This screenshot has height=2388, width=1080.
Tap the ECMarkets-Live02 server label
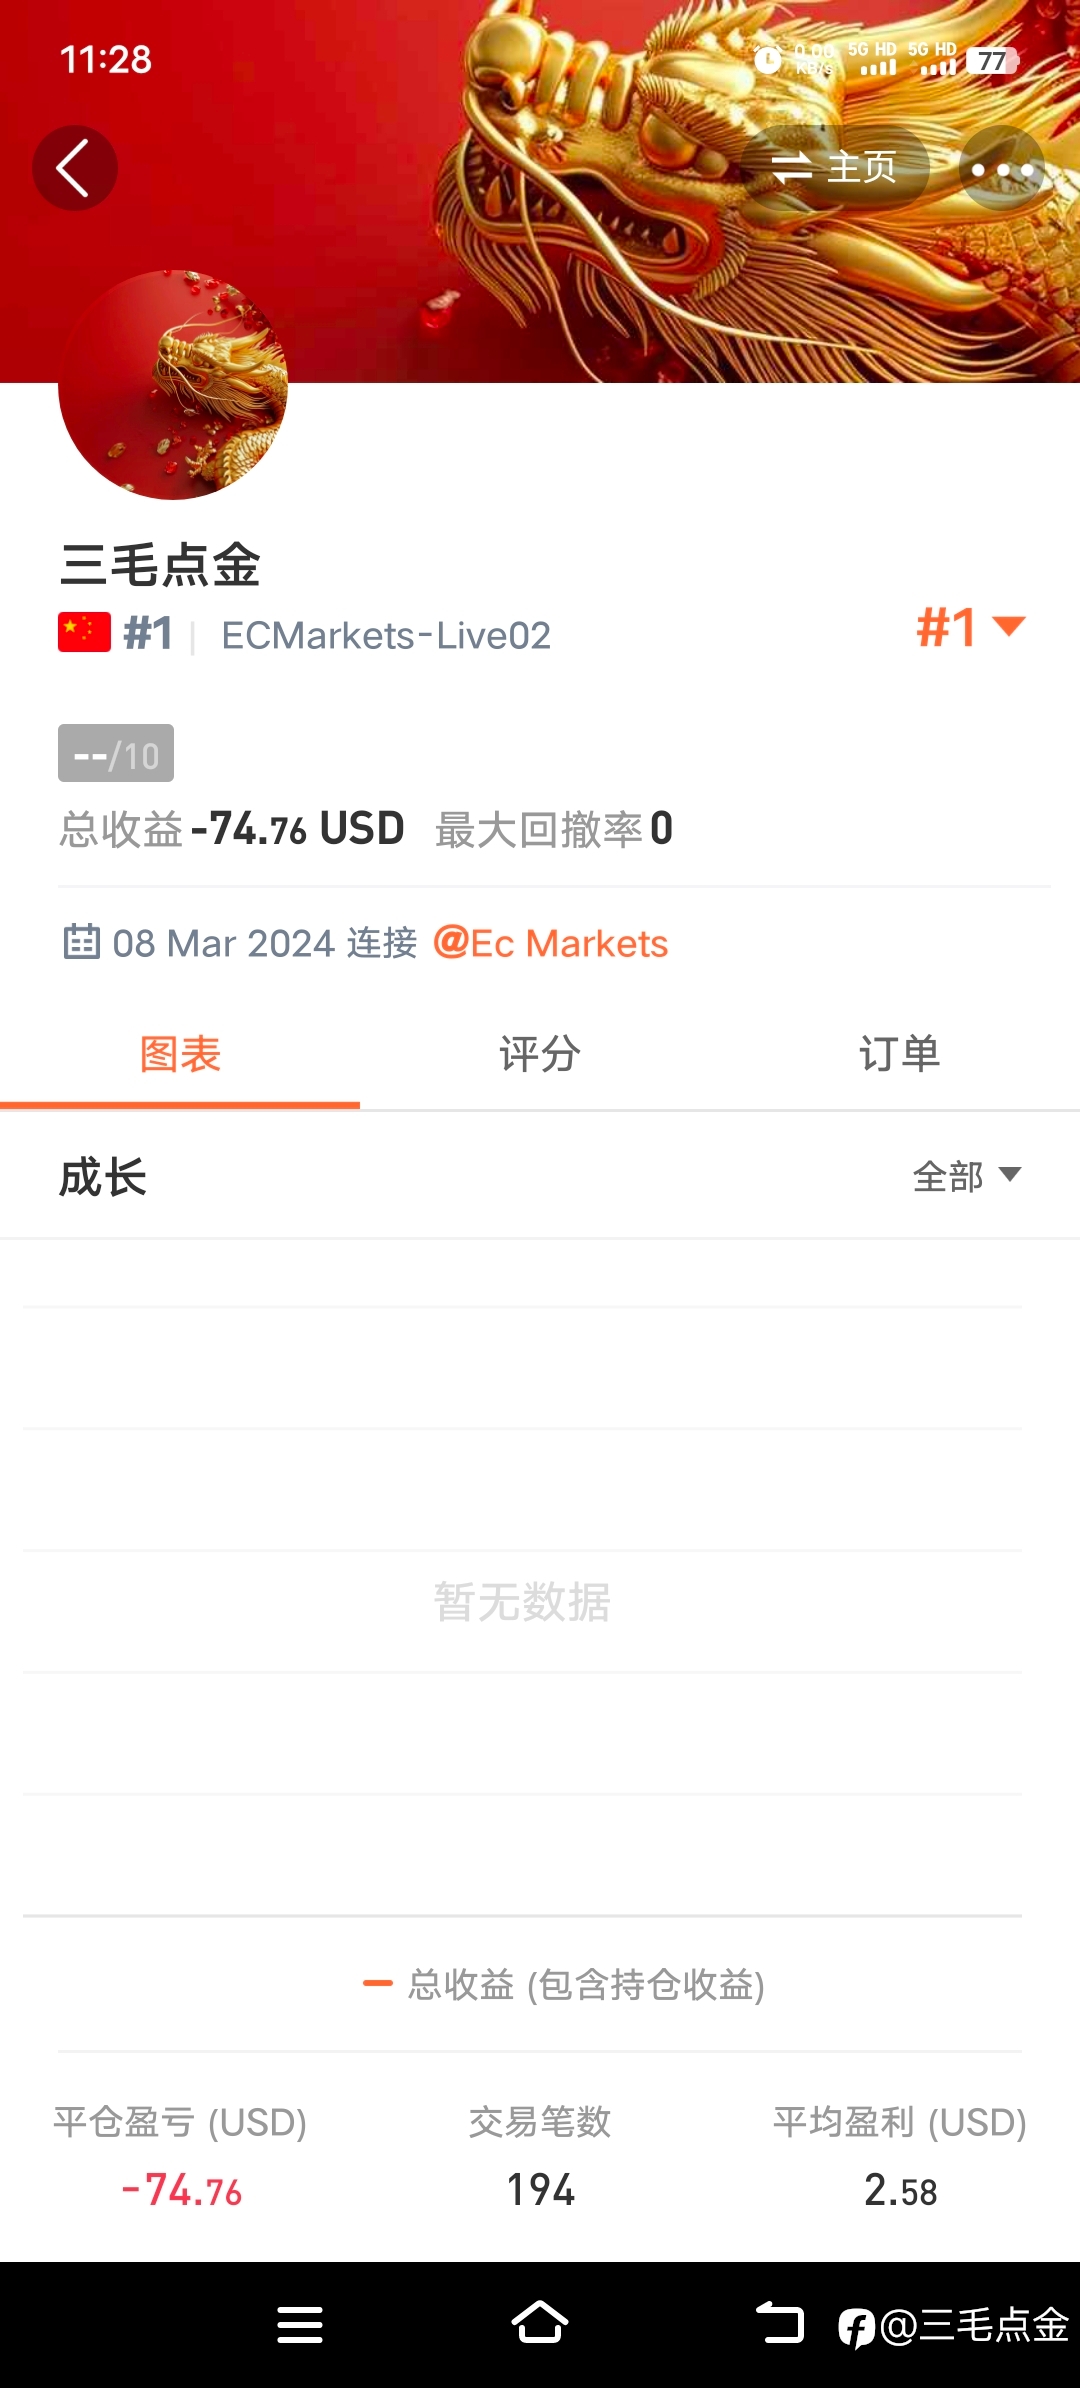point(386,636)
